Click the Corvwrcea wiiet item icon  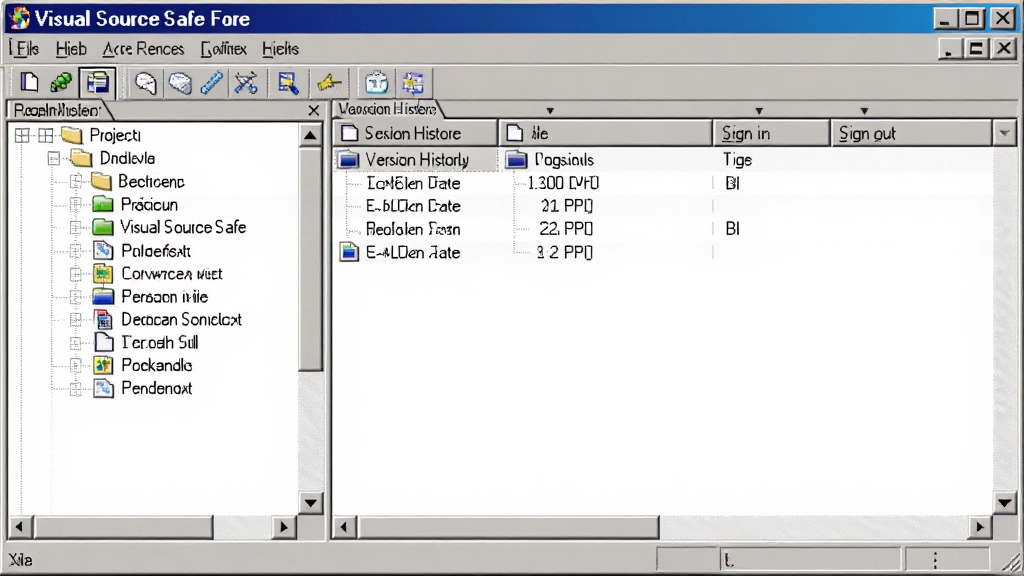click(x=103, y=274)
